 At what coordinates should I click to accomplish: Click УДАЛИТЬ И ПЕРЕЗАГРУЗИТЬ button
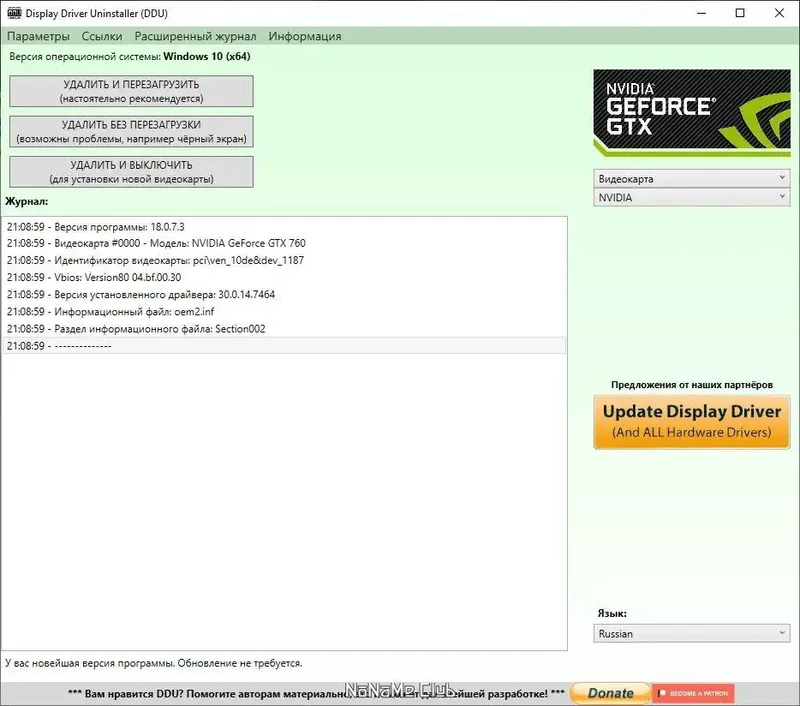click(x=130, y=91)
